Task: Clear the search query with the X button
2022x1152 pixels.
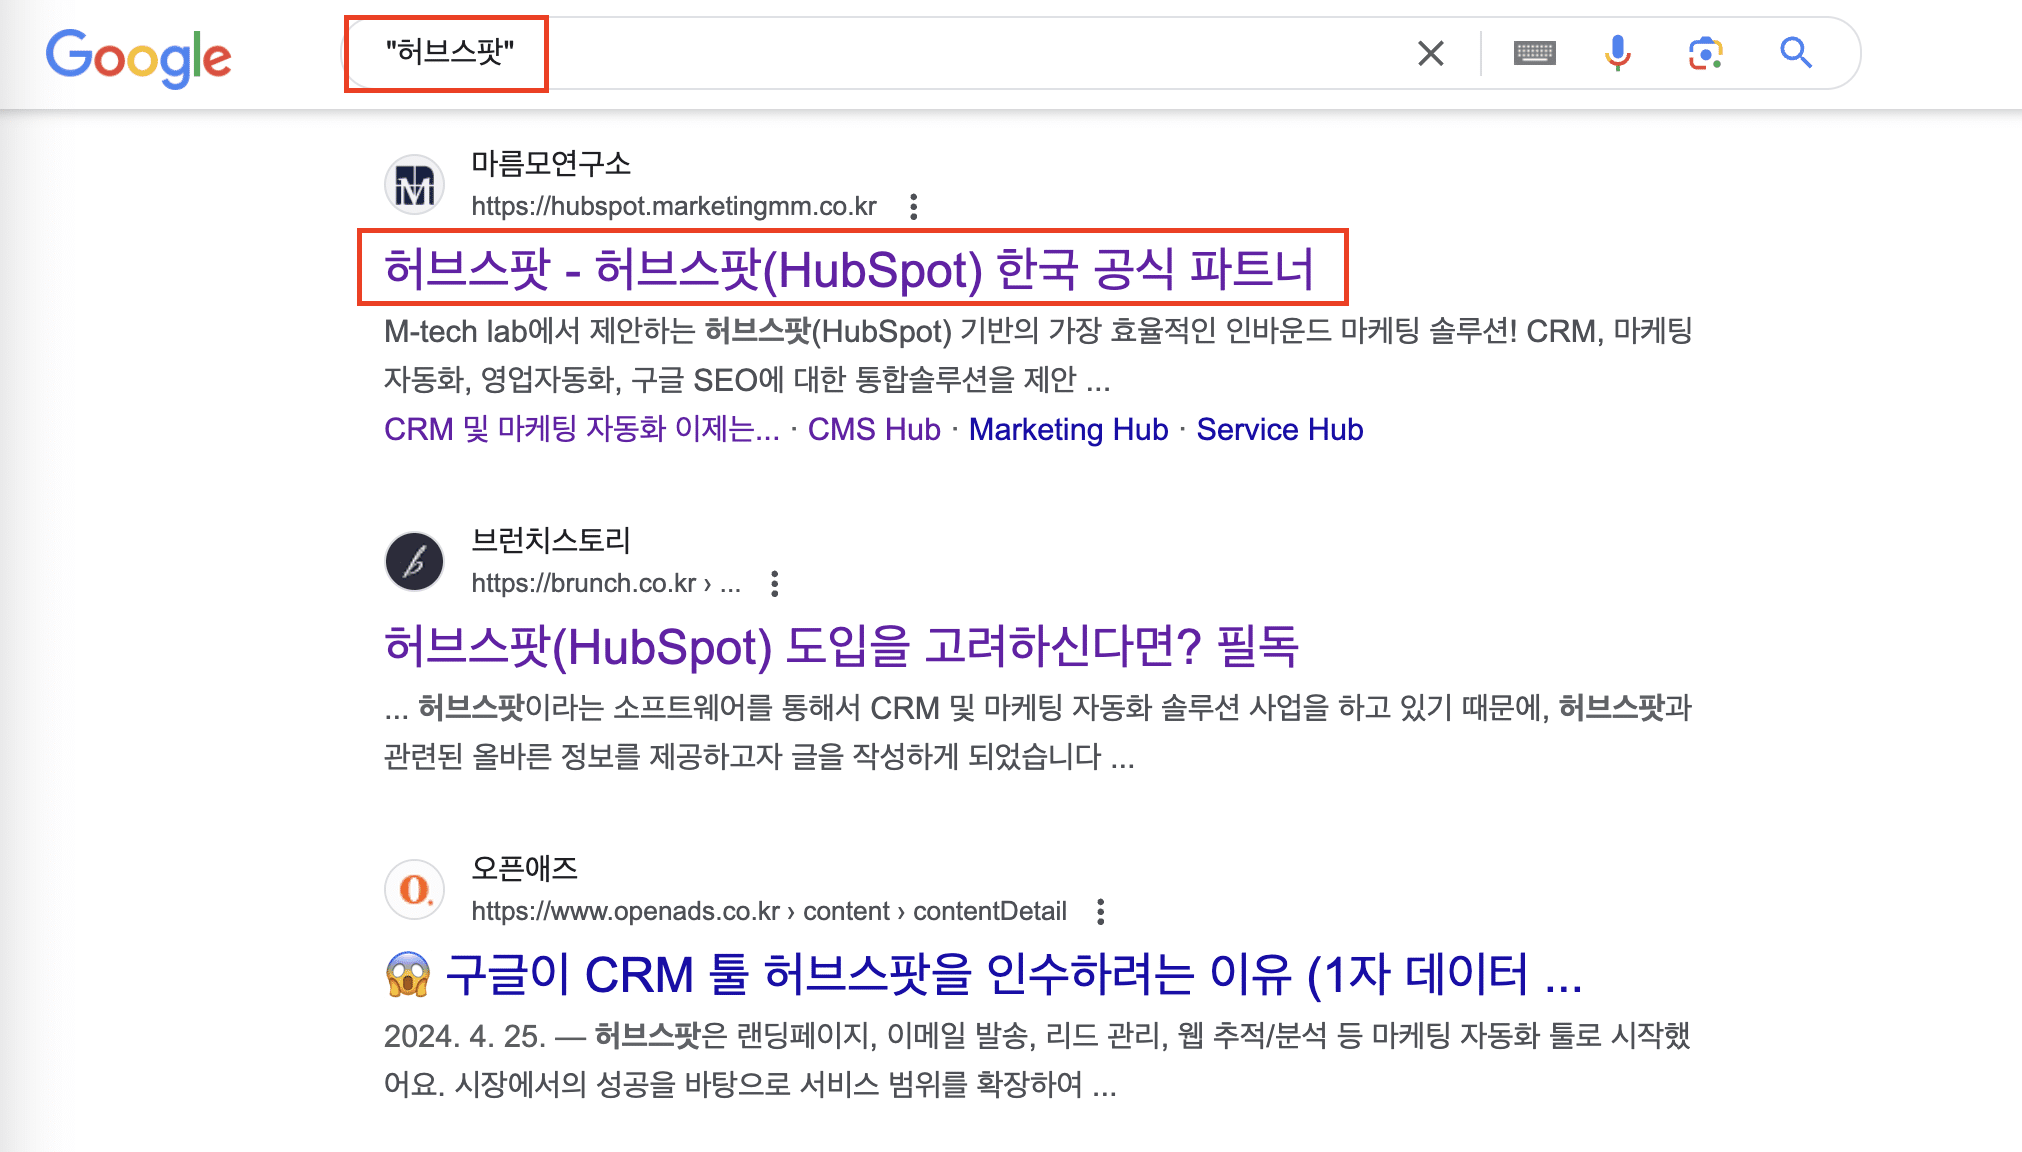Action: coord(1431,54)
